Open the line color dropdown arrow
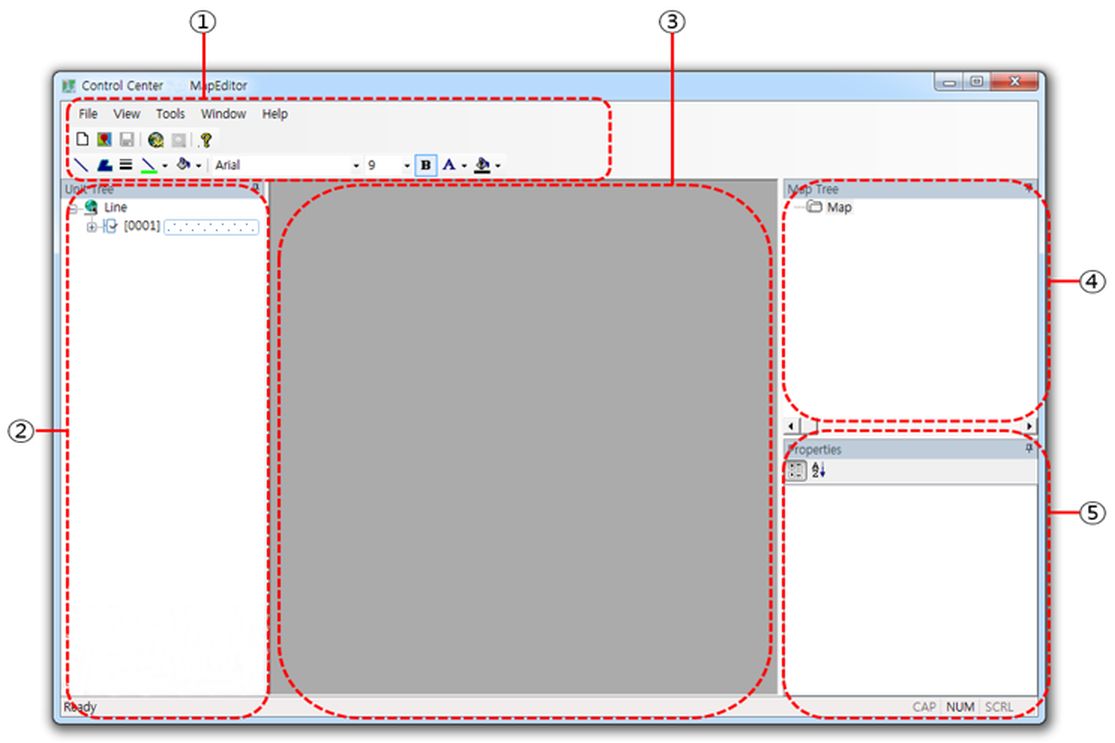The image size is (1115, 743). (x=165, y=166)
